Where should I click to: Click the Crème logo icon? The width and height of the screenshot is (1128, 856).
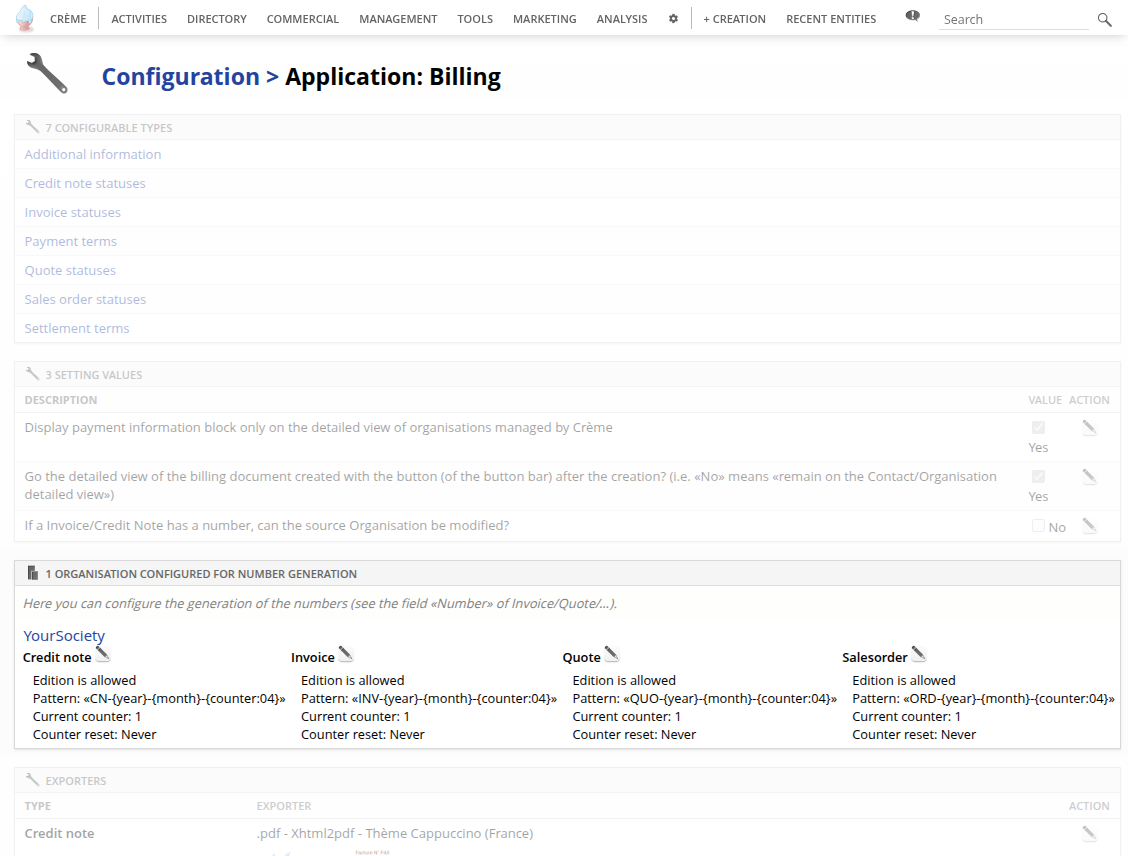click(24, 18)
